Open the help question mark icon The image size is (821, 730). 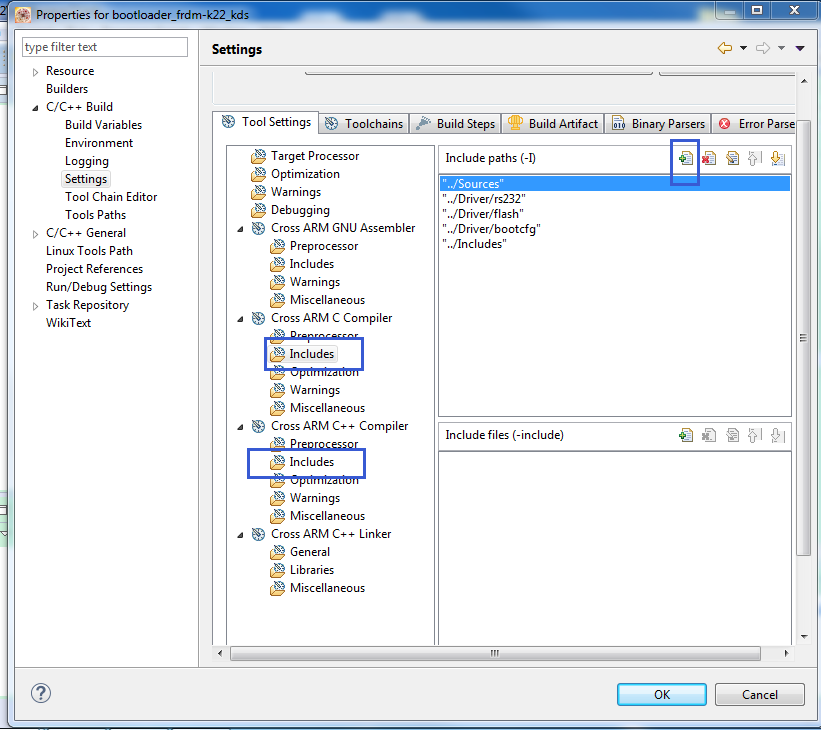pos(41,693)
